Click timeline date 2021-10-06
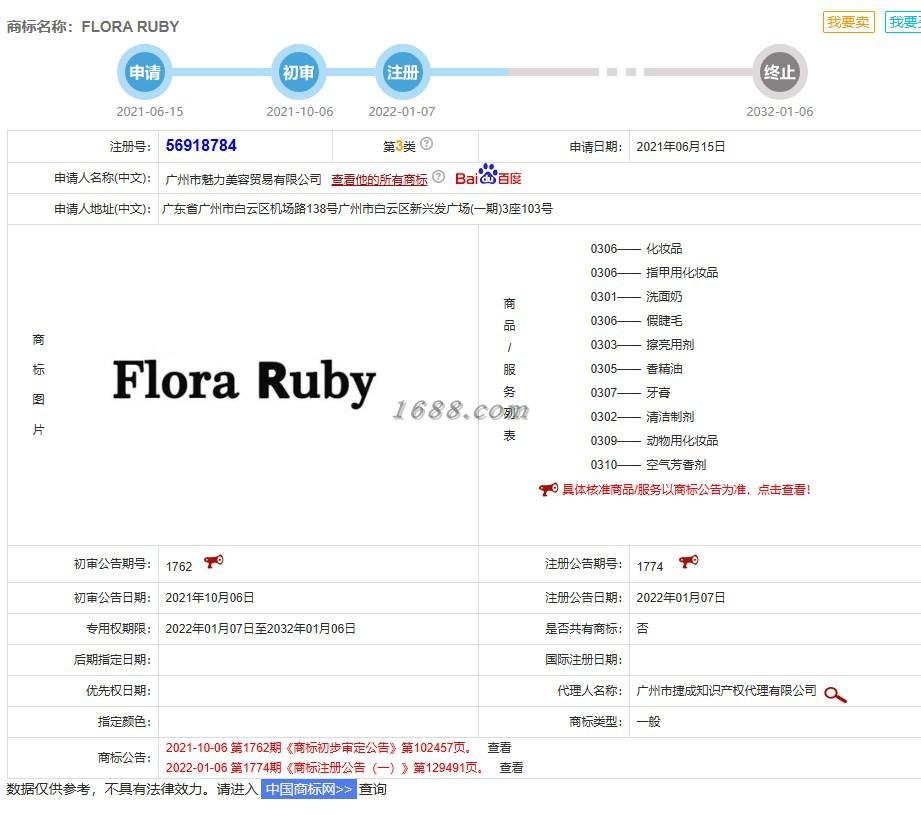Viewport: 921px width, 815px height. pyautogui.click(x=300, y=112)
